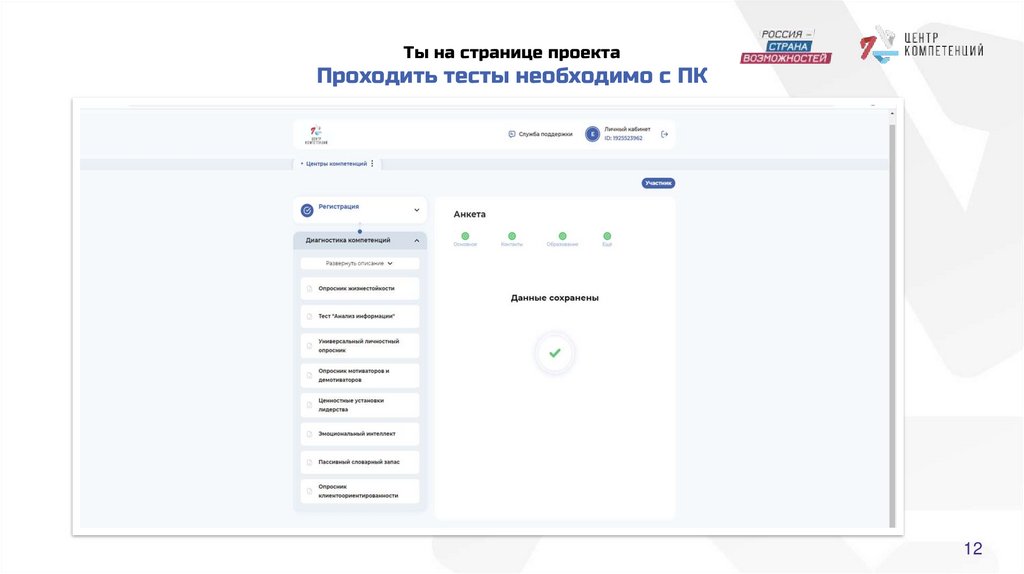Select the Основное step in Анкета
1024x574 pixels.
click(465, 239)
